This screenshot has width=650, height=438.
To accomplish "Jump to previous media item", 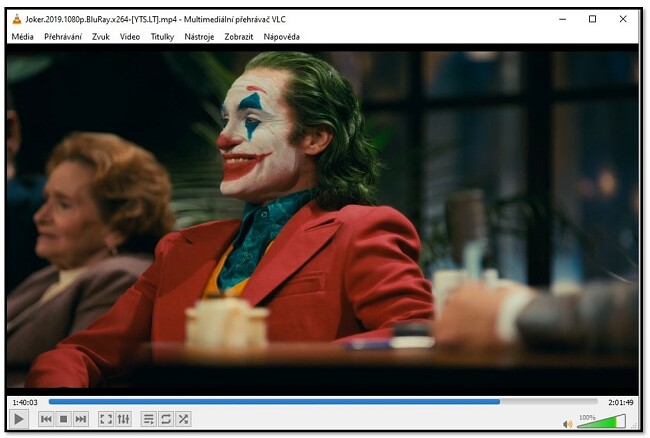I will click(x=46, y=419).
